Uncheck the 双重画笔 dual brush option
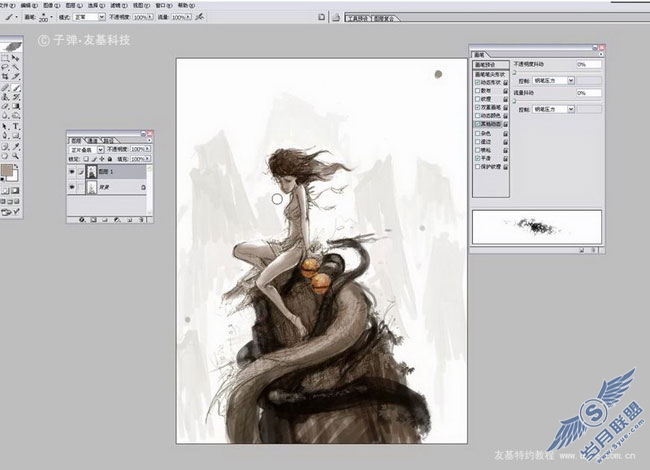Viewport: 650px width, 470px height. [477, 107]
